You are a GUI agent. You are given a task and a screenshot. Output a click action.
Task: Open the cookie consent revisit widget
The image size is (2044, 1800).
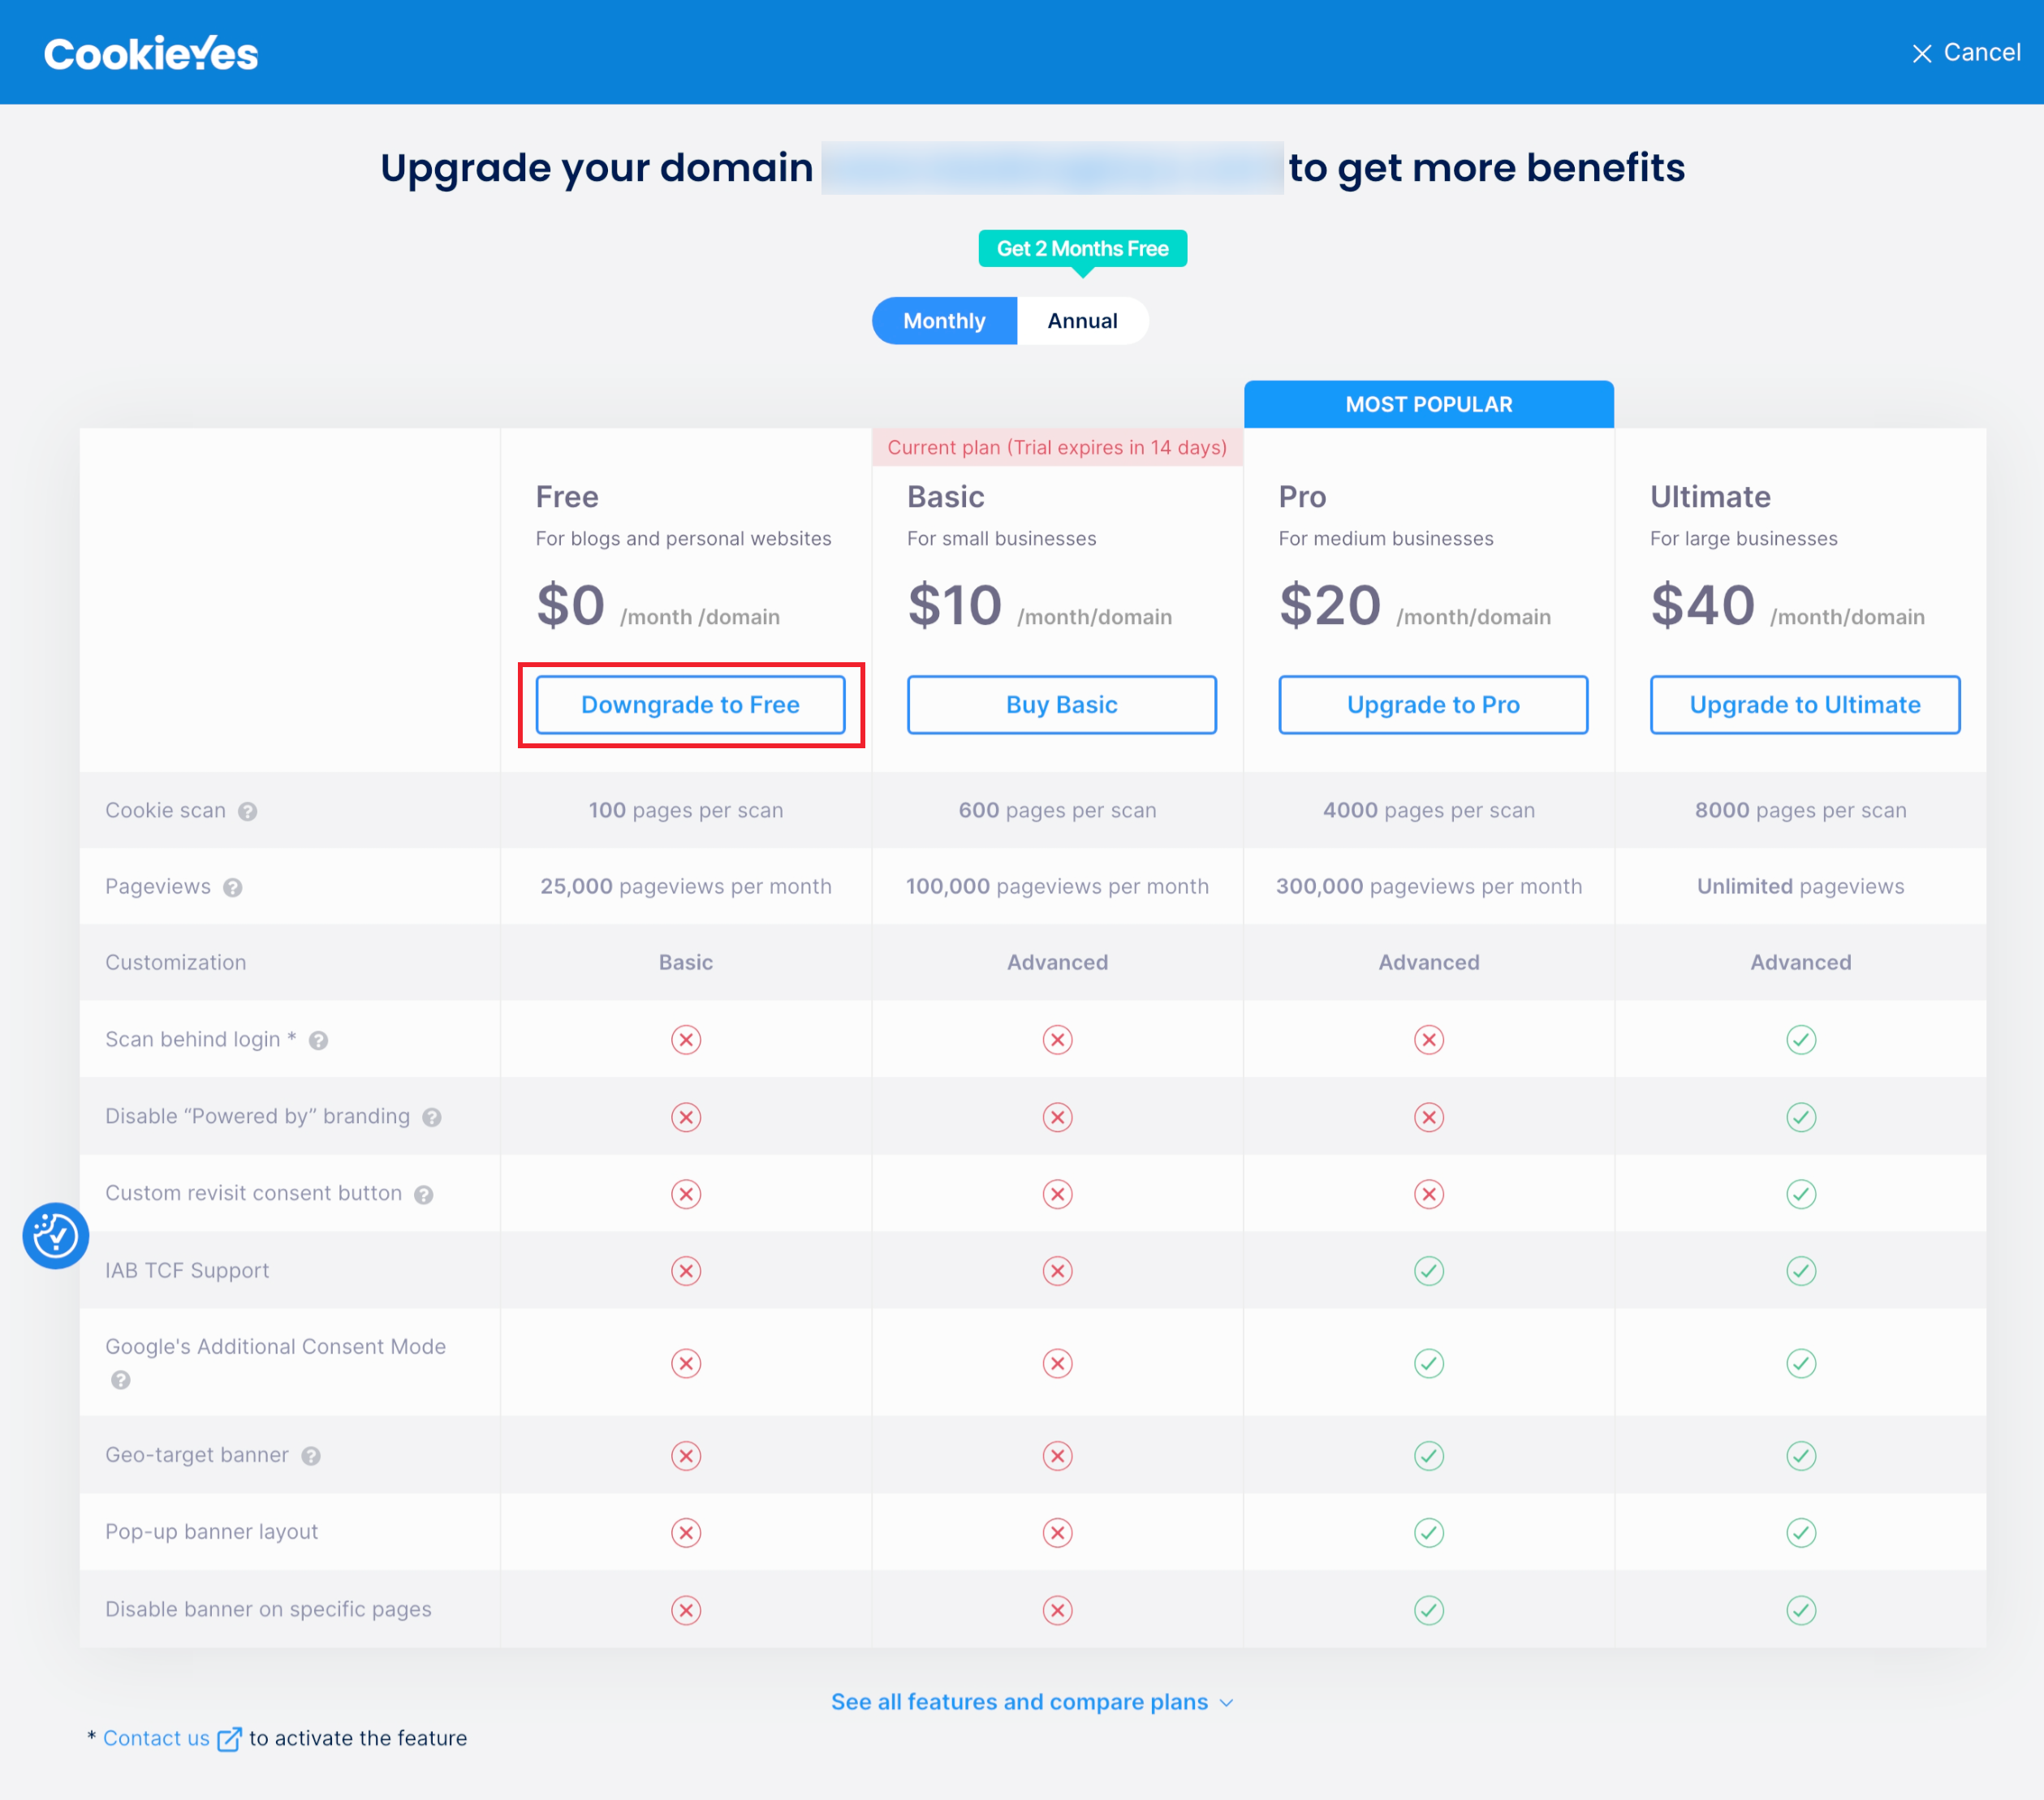tap(56, 1236)
